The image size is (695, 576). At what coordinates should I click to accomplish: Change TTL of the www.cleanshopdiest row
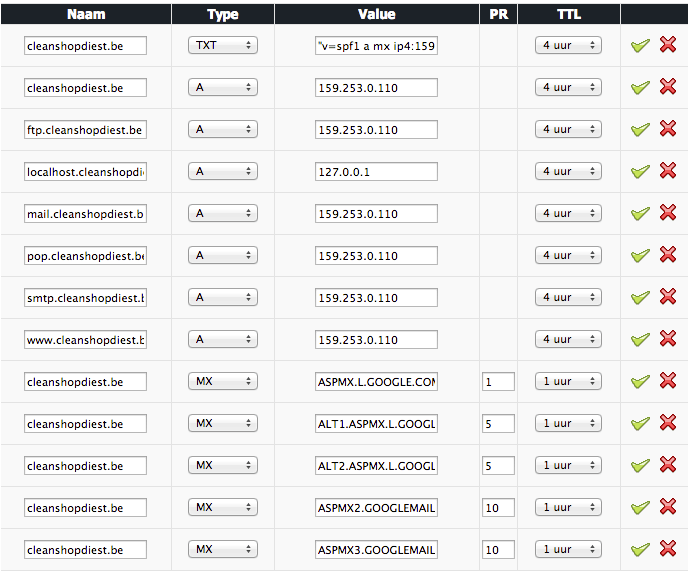click(x=568, y=339)
